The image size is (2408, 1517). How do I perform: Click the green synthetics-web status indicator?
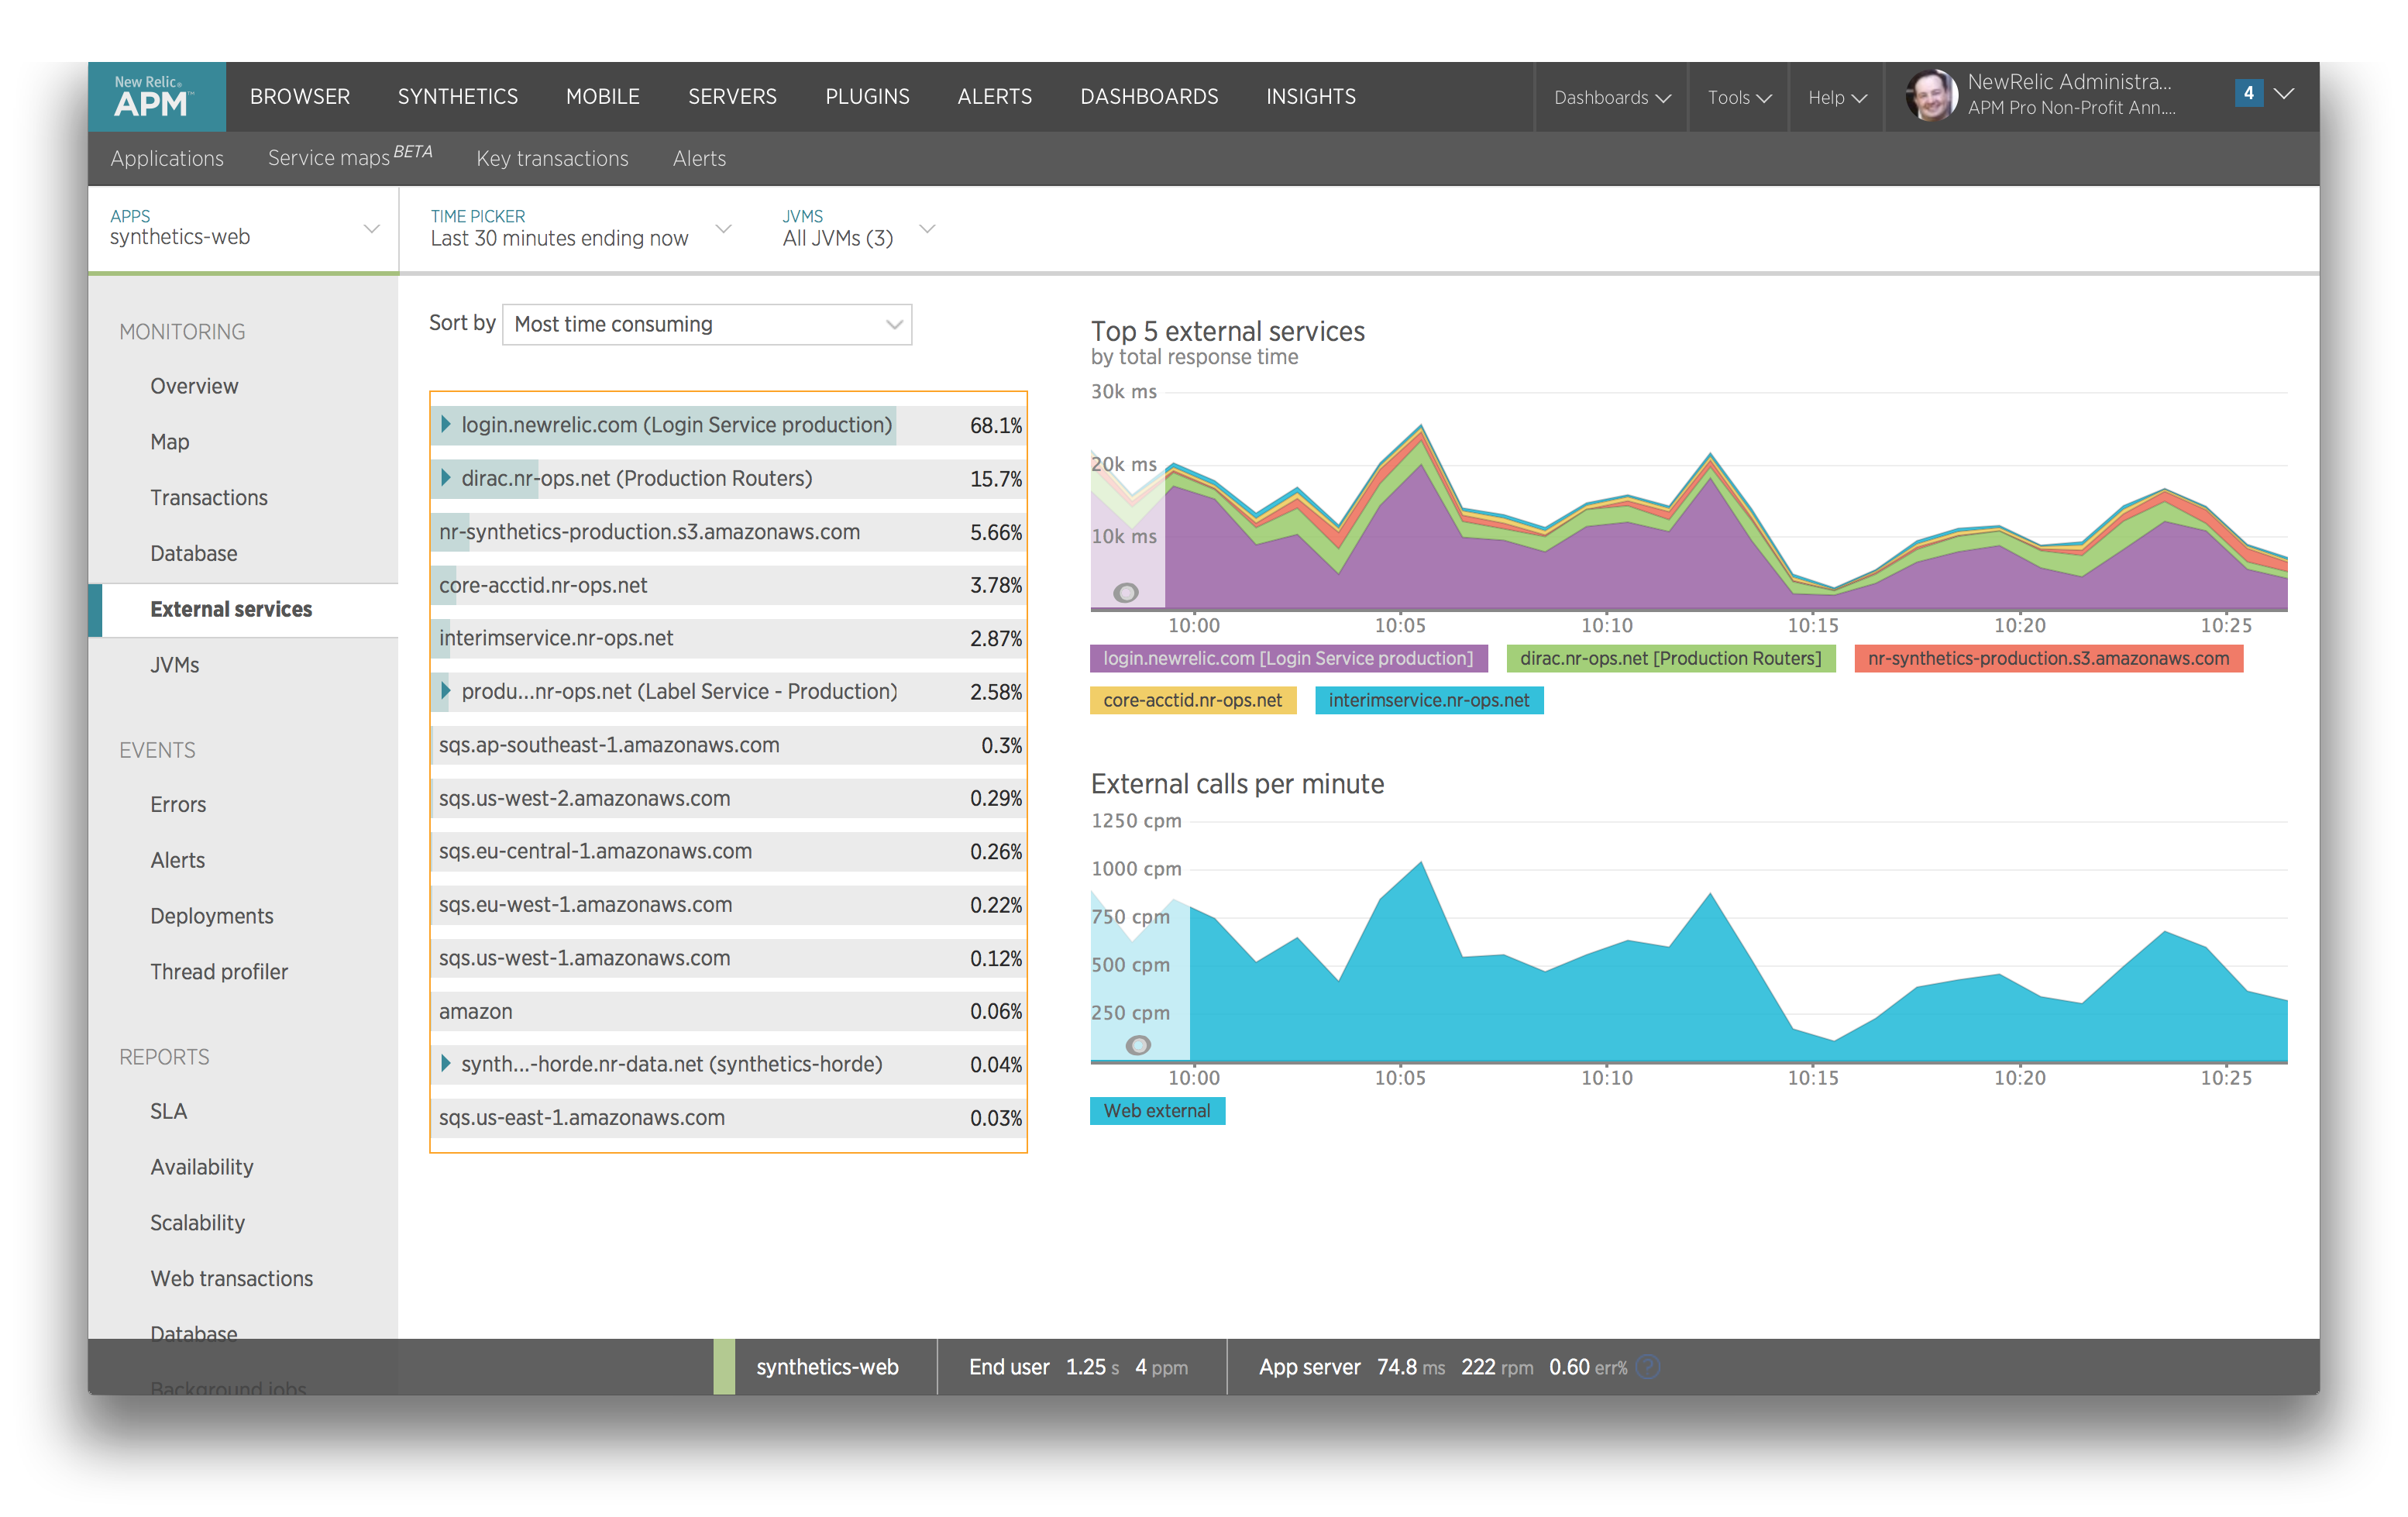click(724, 1366)
